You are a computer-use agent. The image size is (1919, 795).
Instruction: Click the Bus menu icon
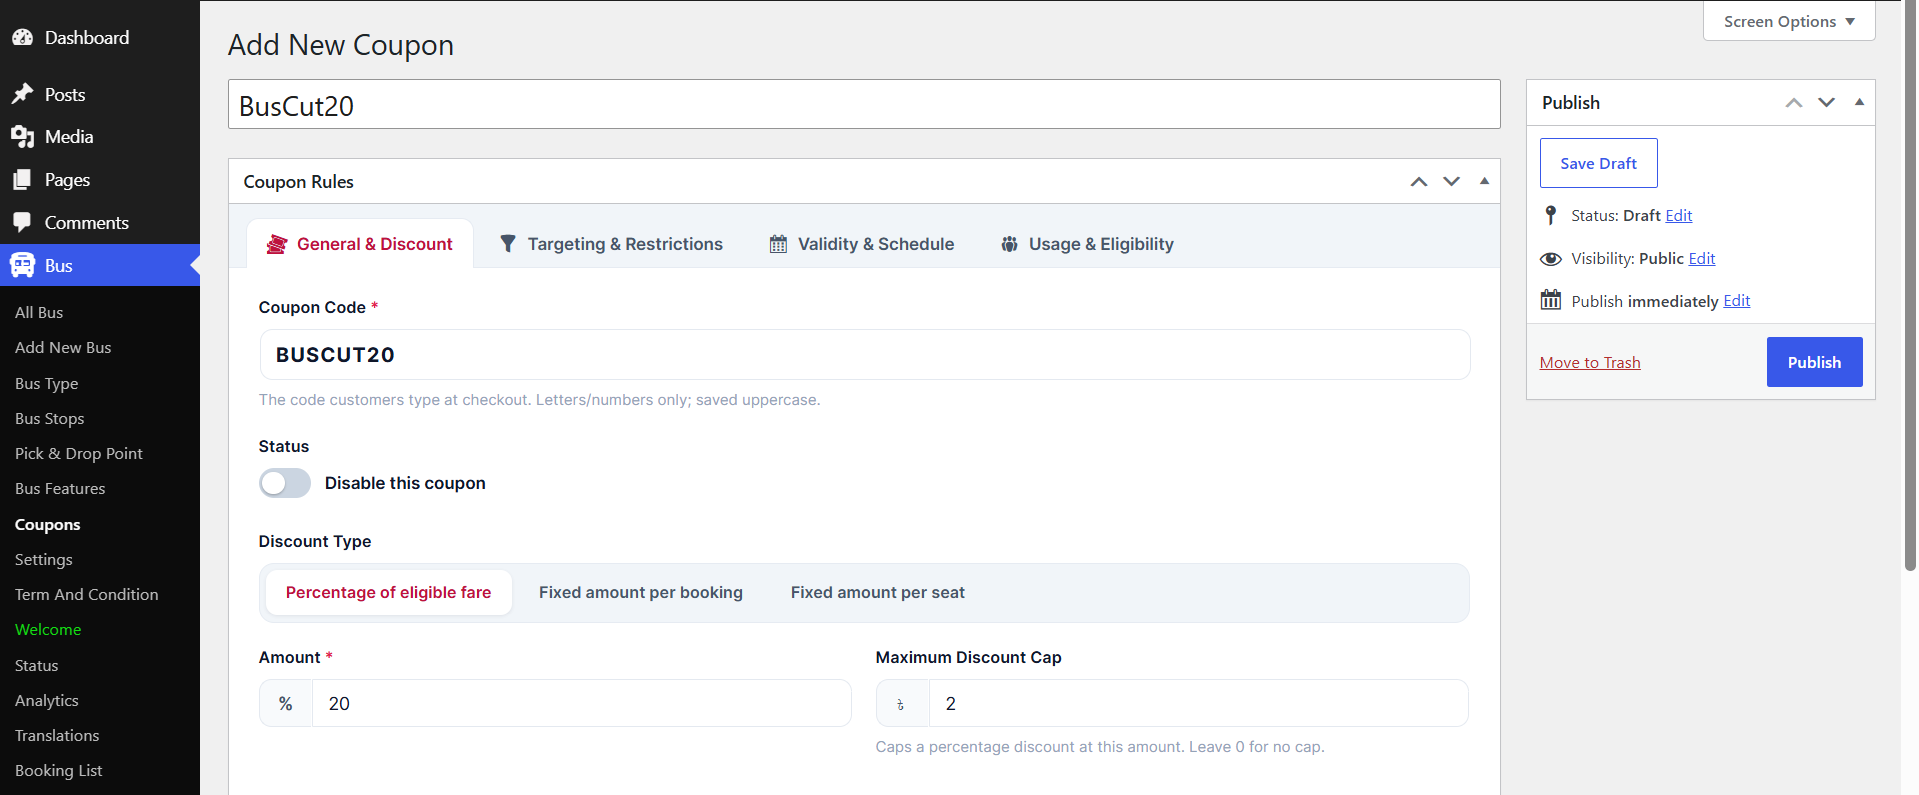coord(23,265)
